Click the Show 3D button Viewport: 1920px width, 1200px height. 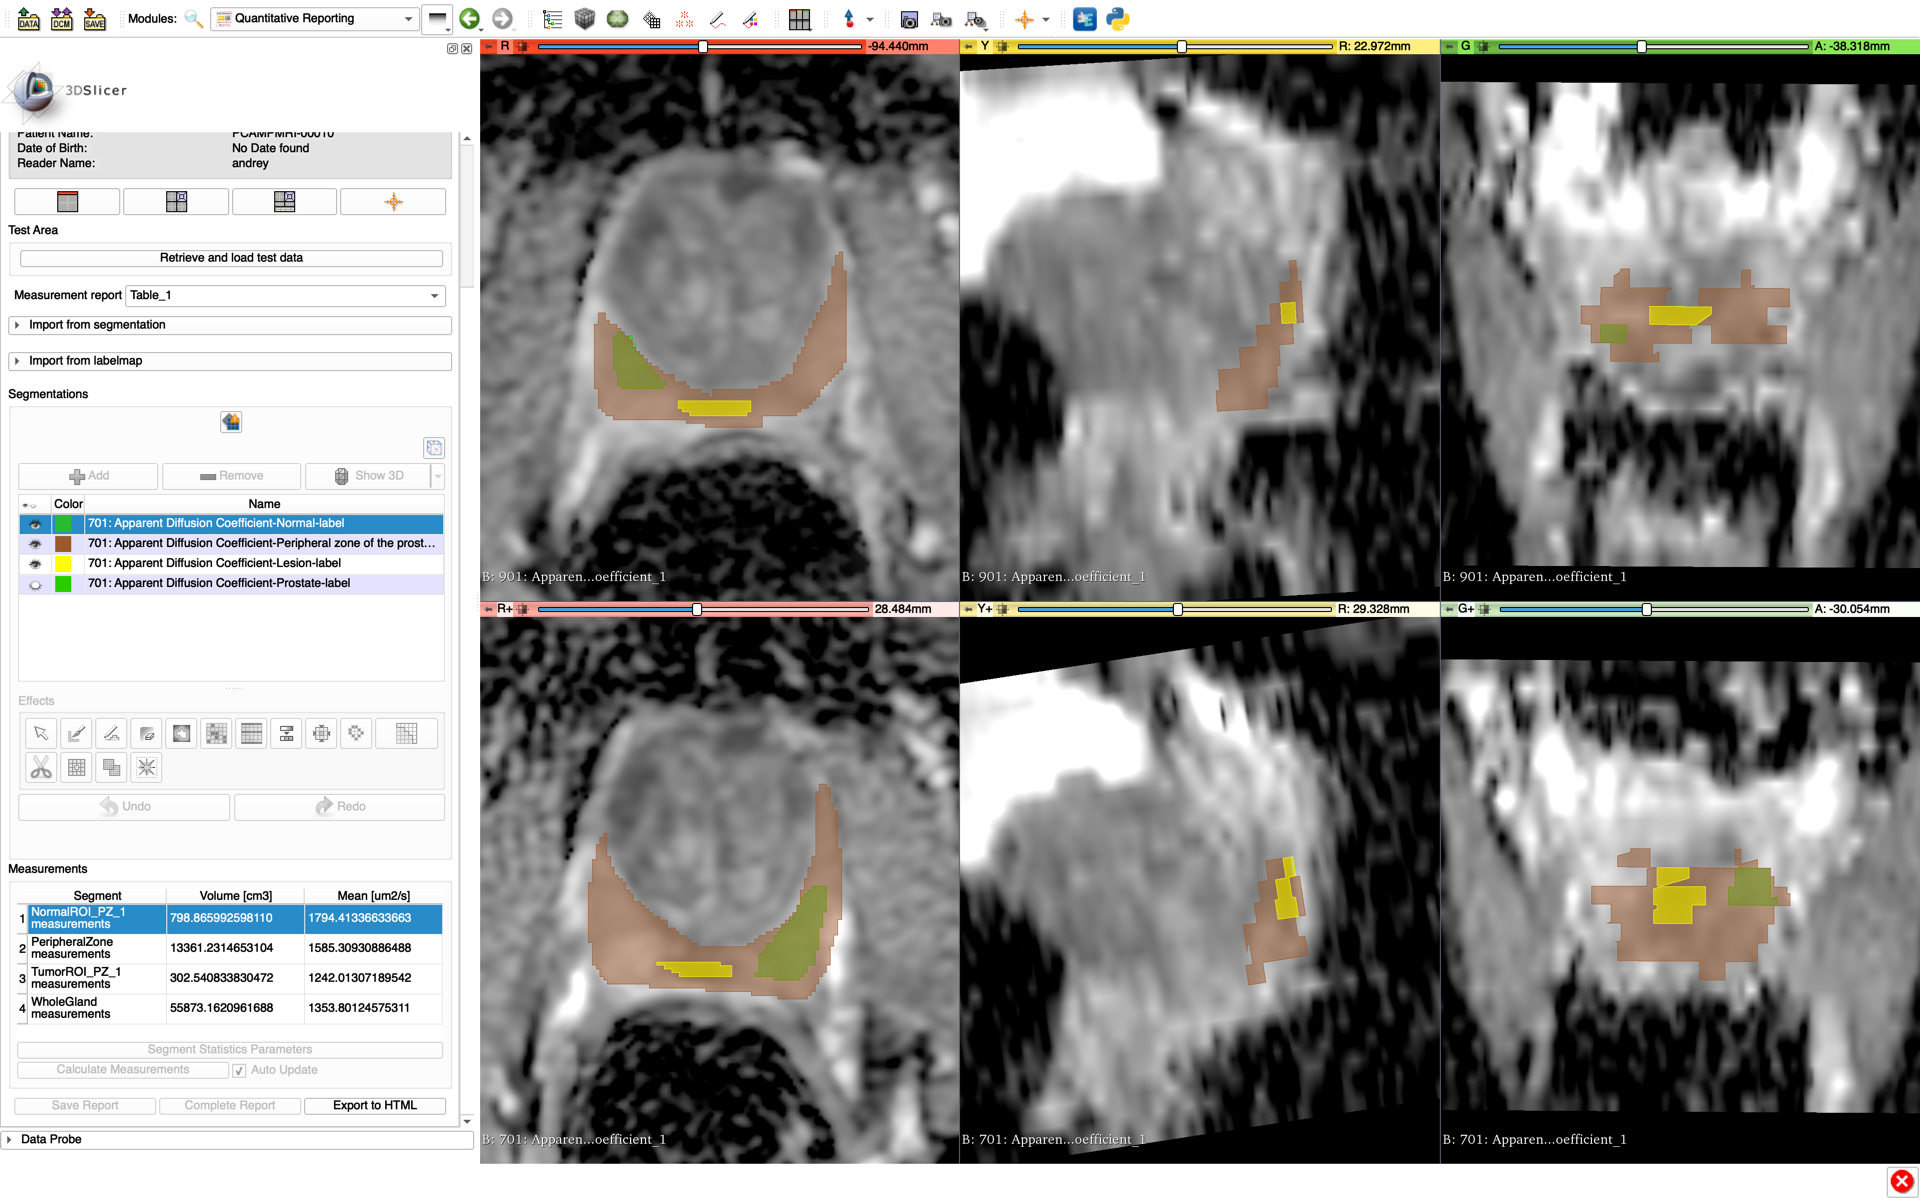point(368,477)
